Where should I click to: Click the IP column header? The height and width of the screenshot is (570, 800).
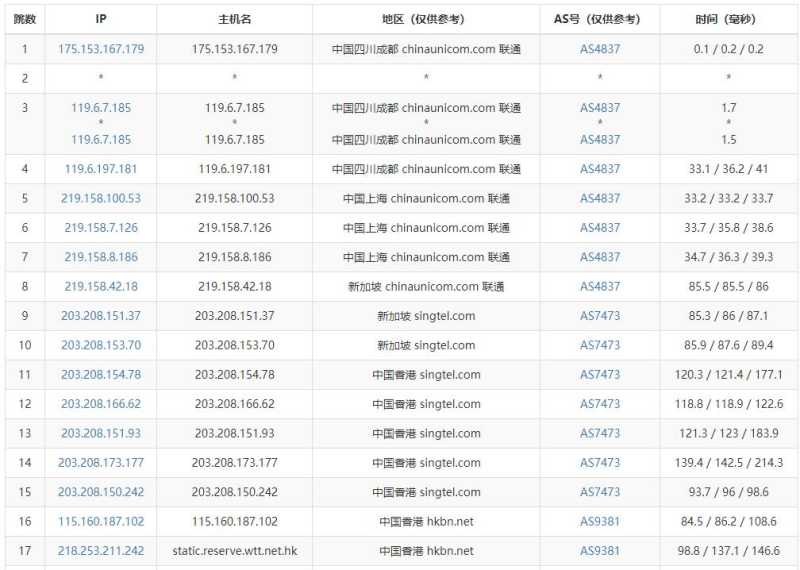coord(101,19)
